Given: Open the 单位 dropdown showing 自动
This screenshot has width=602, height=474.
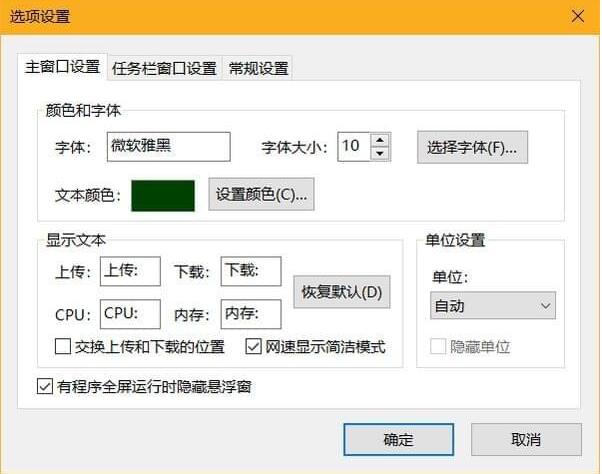Looking at the screenshot, I should tap(493, 305).
